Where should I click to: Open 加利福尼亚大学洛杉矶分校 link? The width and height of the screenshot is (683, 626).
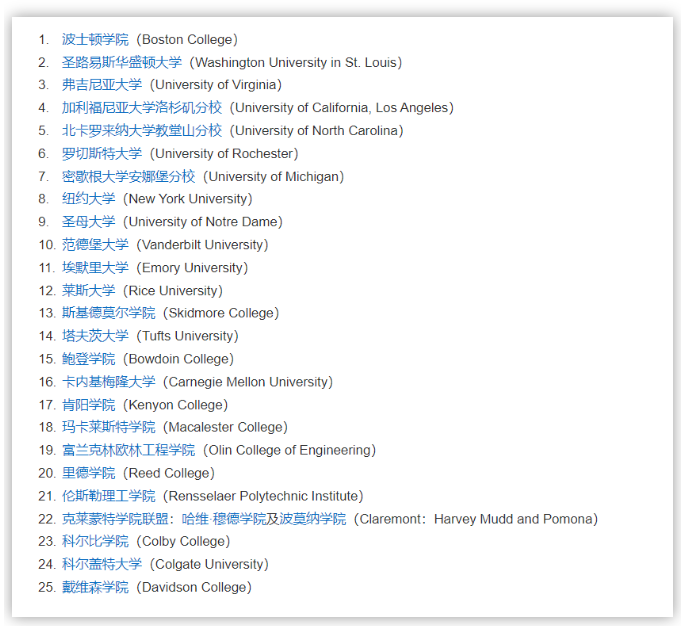click(x=142, y=108)
